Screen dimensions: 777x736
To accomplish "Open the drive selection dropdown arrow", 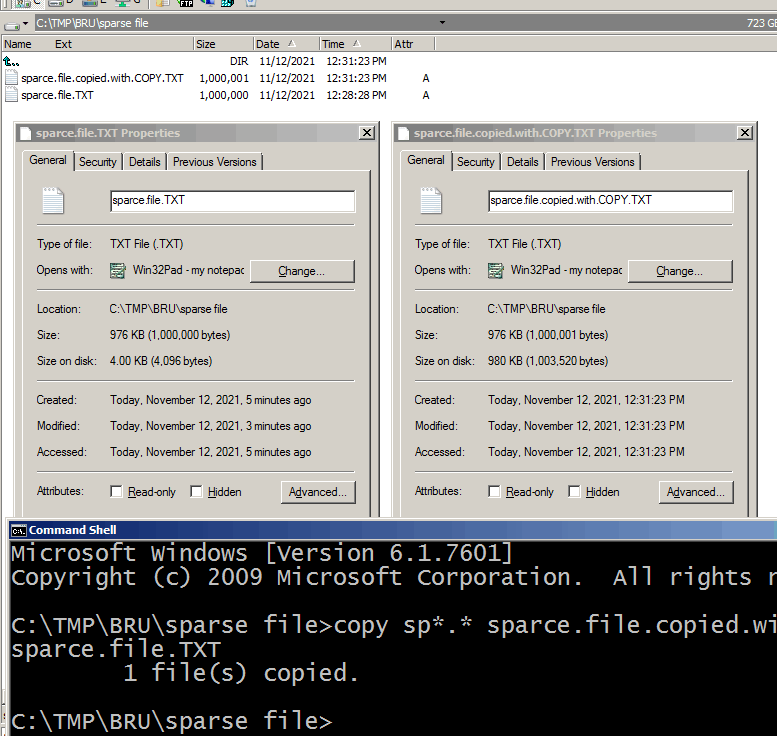I will [x=25, y=23].
